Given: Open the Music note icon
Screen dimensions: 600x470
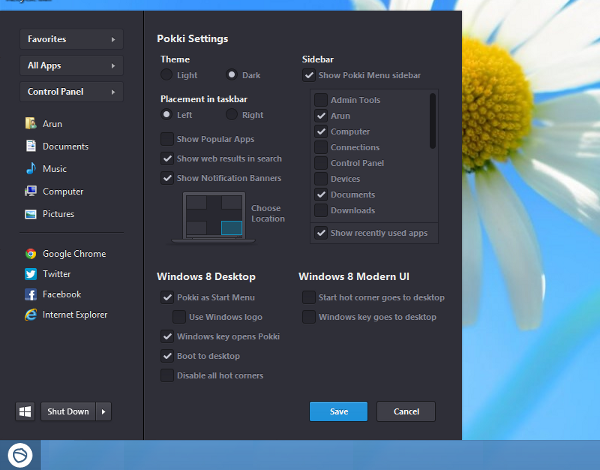Looking at the screenshot, I should (x=31, y=168).
